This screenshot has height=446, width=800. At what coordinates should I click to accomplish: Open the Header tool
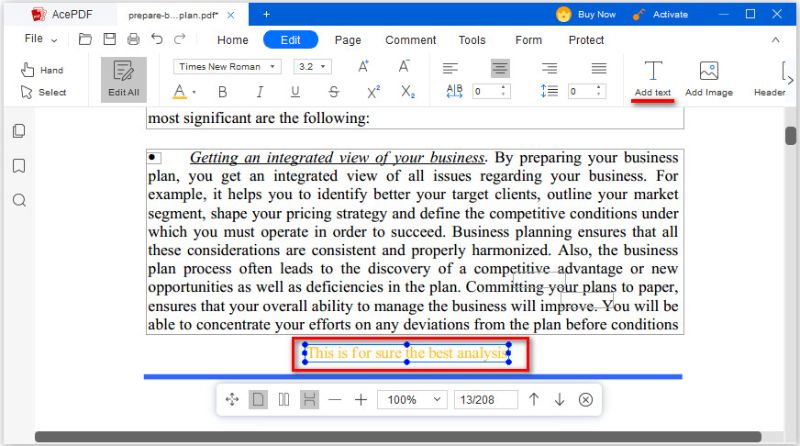pos(769,78)
